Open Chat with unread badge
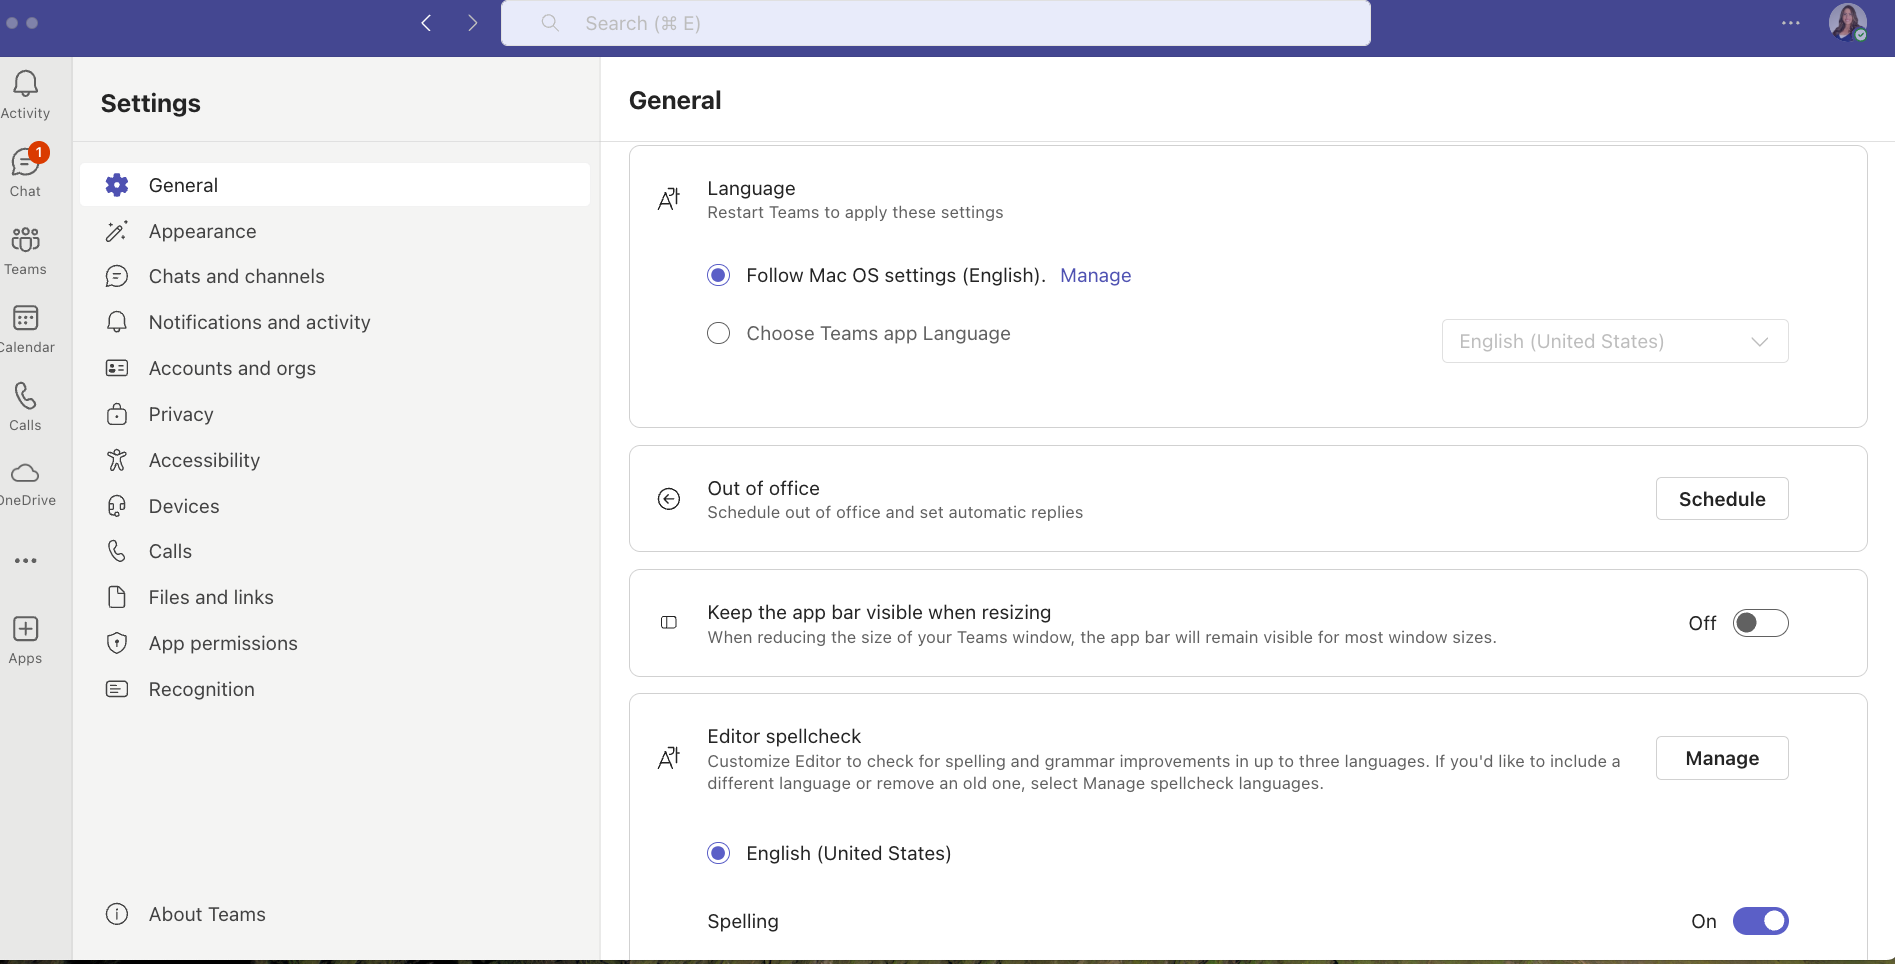Screen dimensions: 1895x964 [25, 162]
